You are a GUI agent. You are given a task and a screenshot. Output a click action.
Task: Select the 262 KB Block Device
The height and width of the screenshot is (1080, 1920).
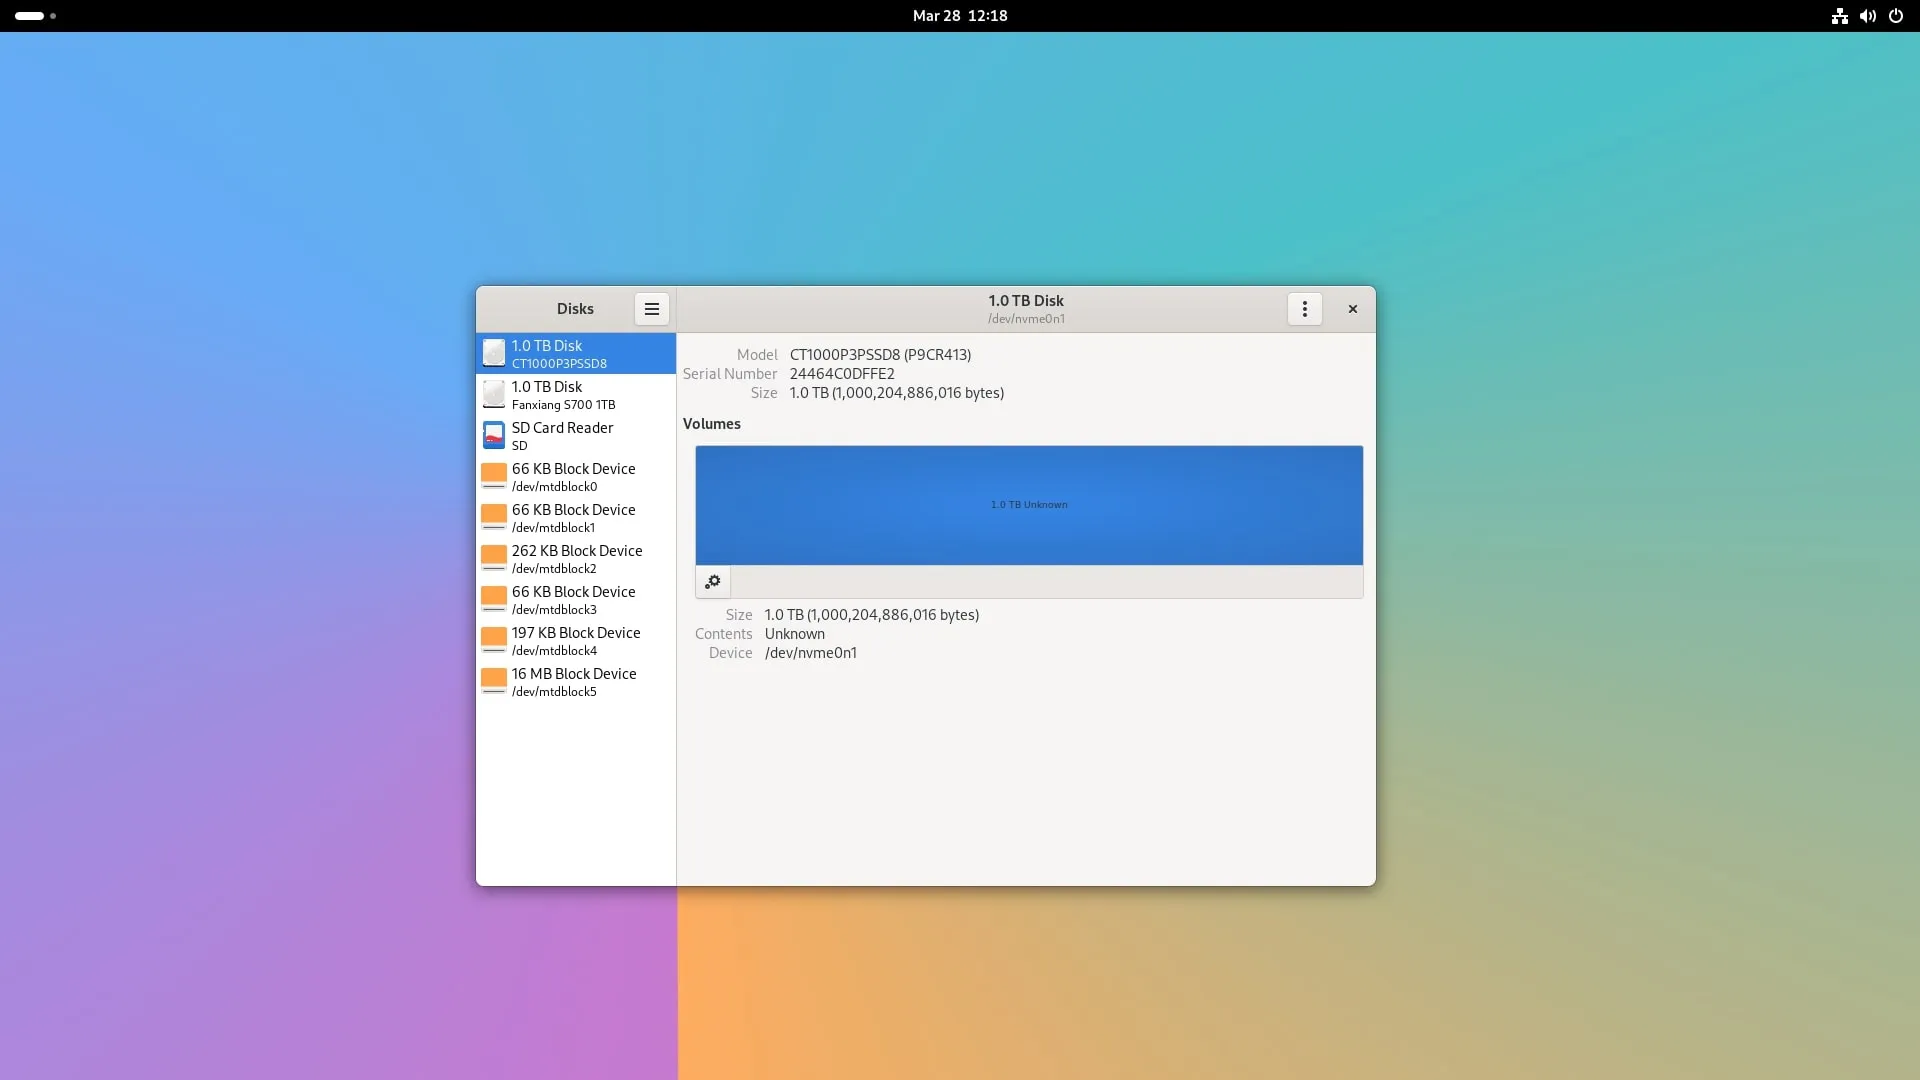tap(575, 559)
